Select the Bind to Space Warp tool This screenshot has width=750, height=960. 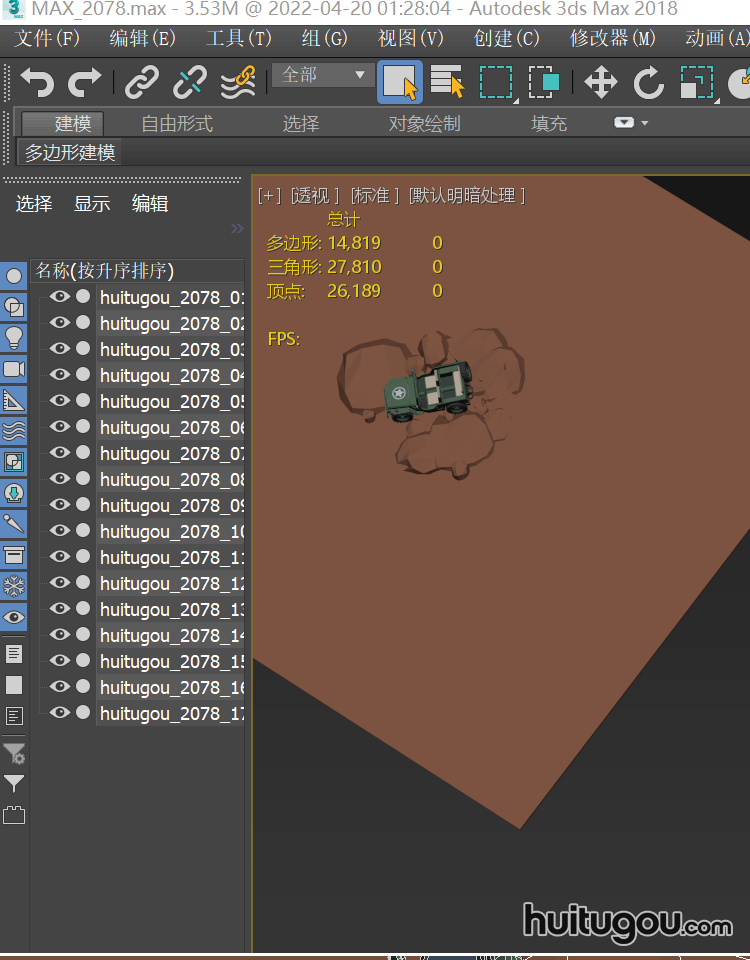237,82
